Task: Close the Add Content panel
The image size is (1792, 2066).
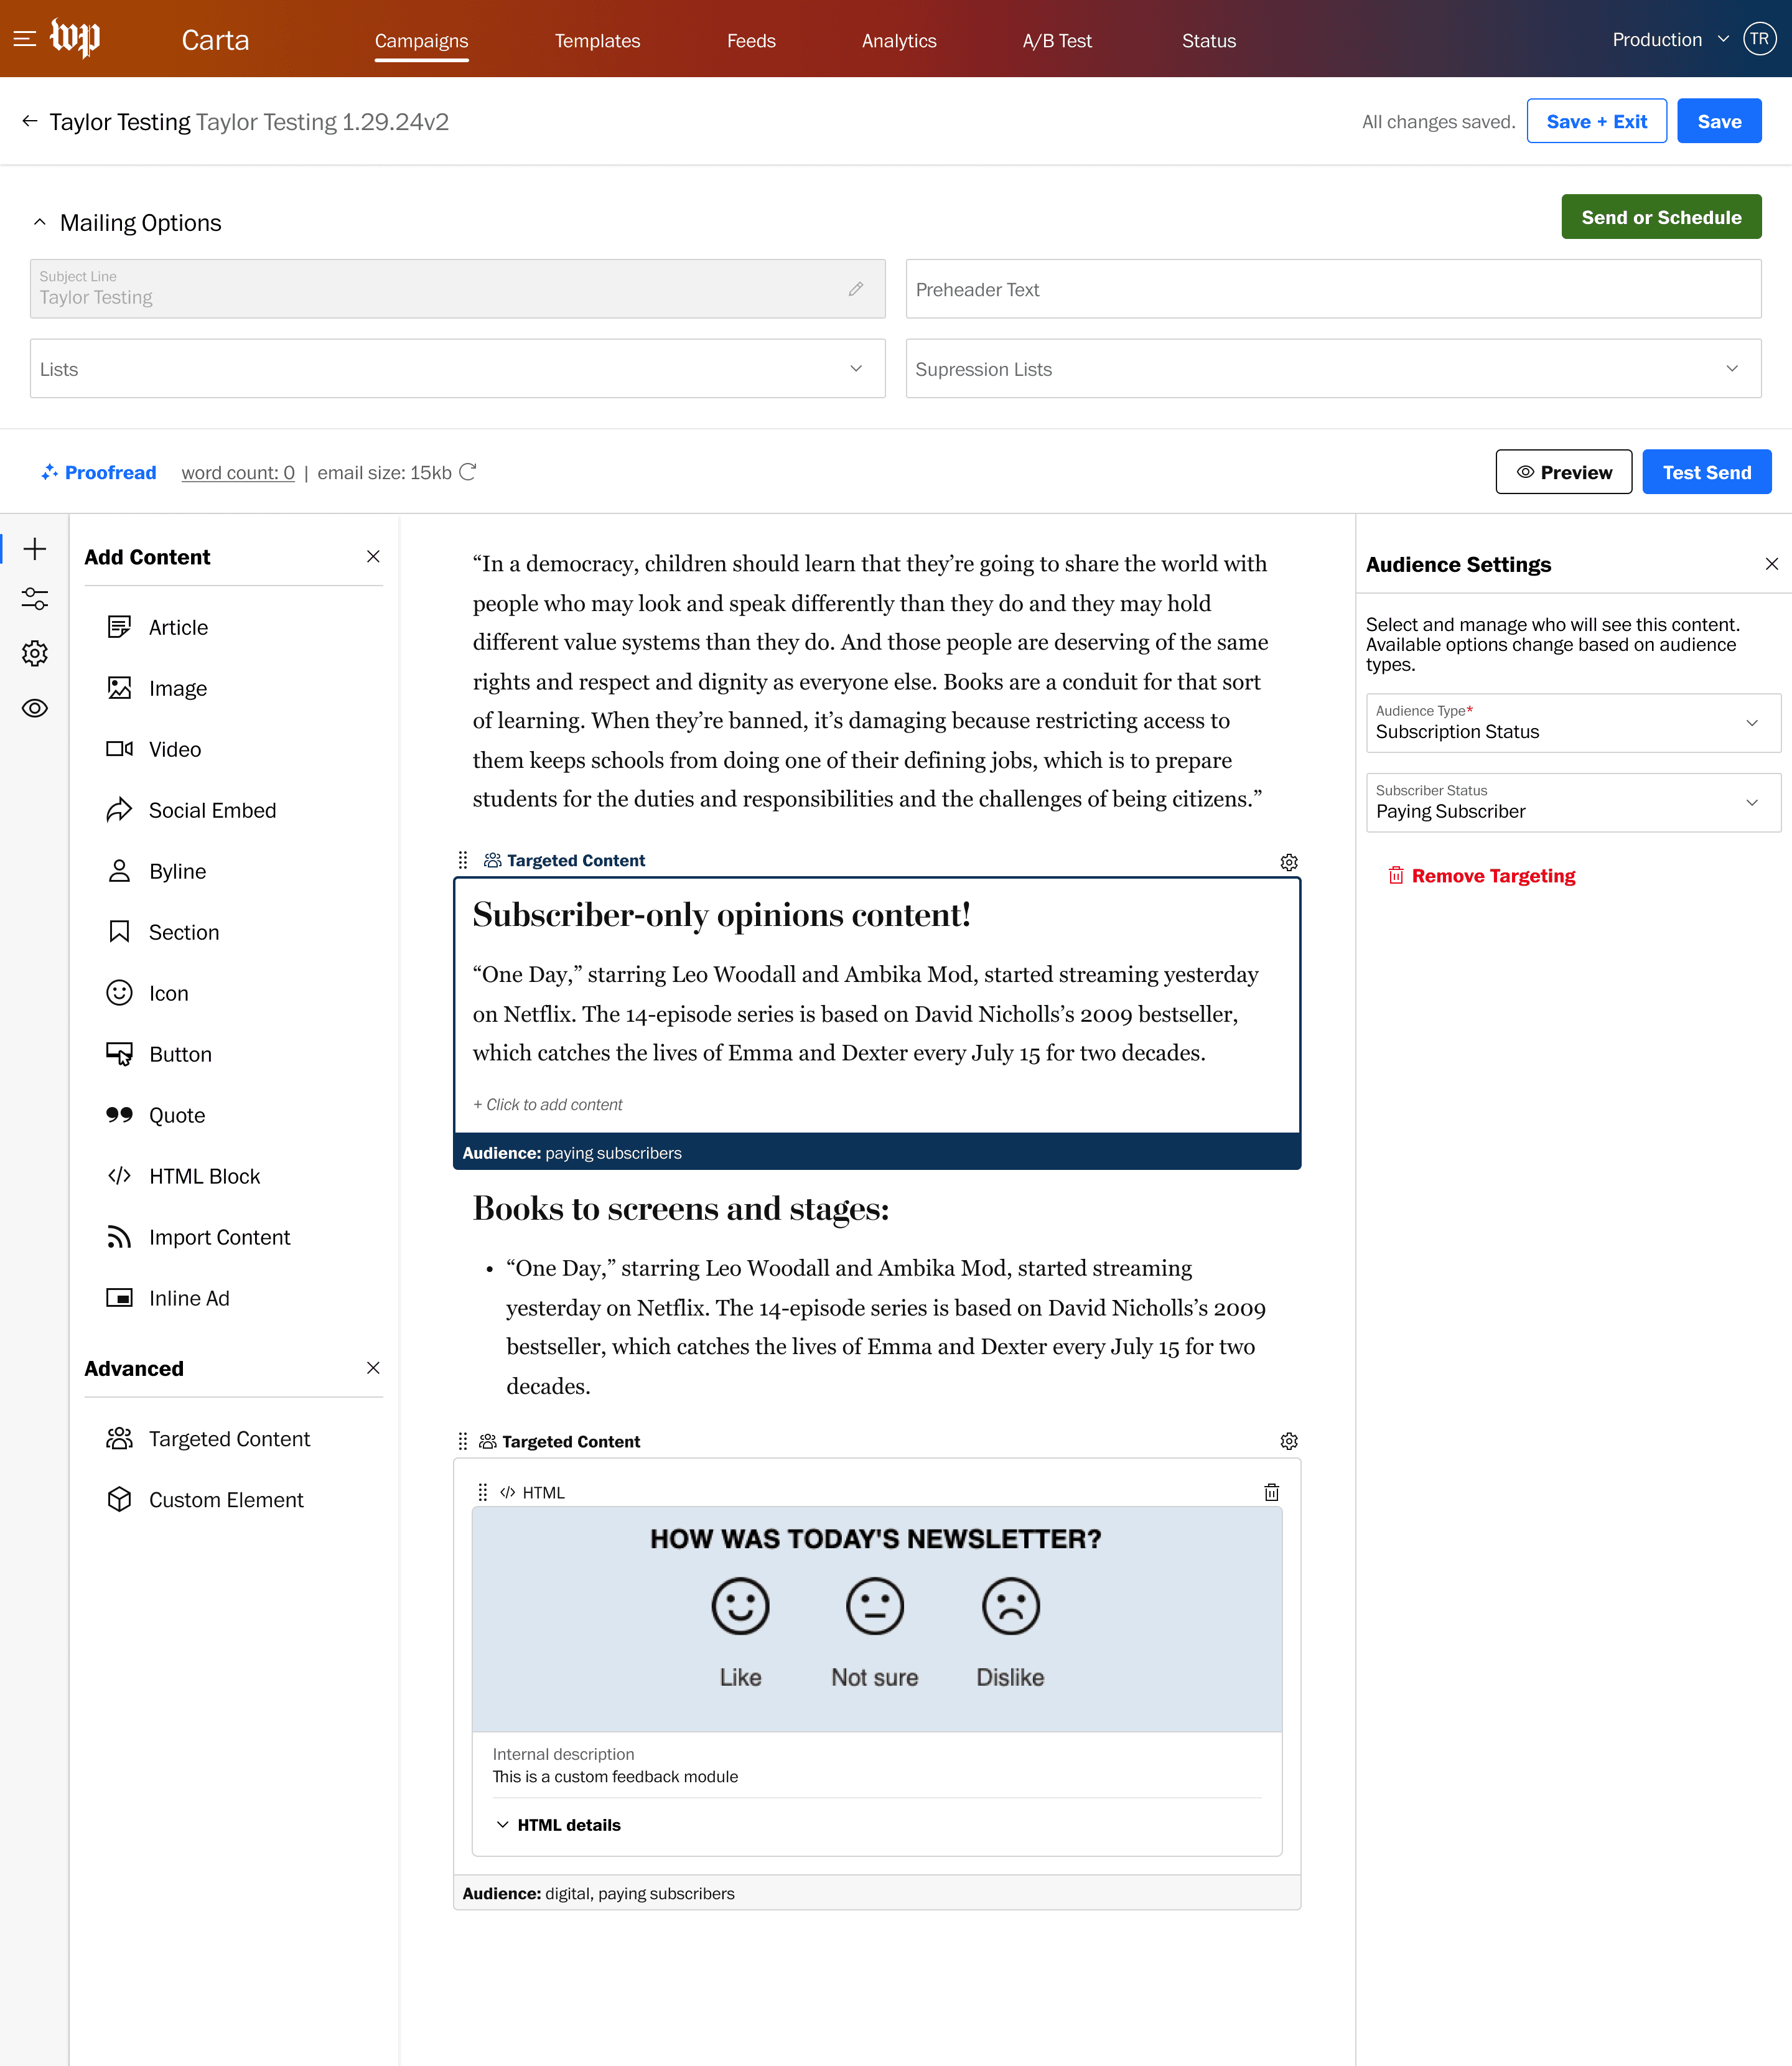Action: click(373, 556)
